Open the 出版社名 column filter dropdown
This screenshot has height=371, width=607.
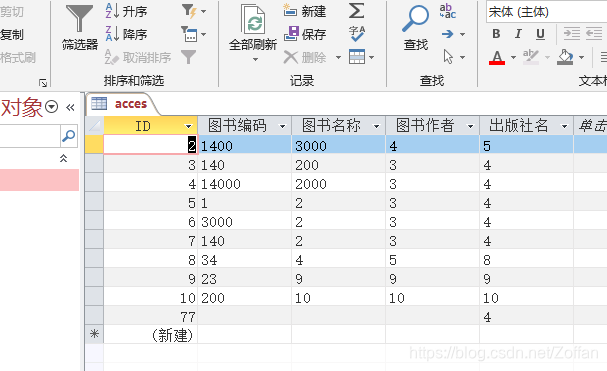564,126
